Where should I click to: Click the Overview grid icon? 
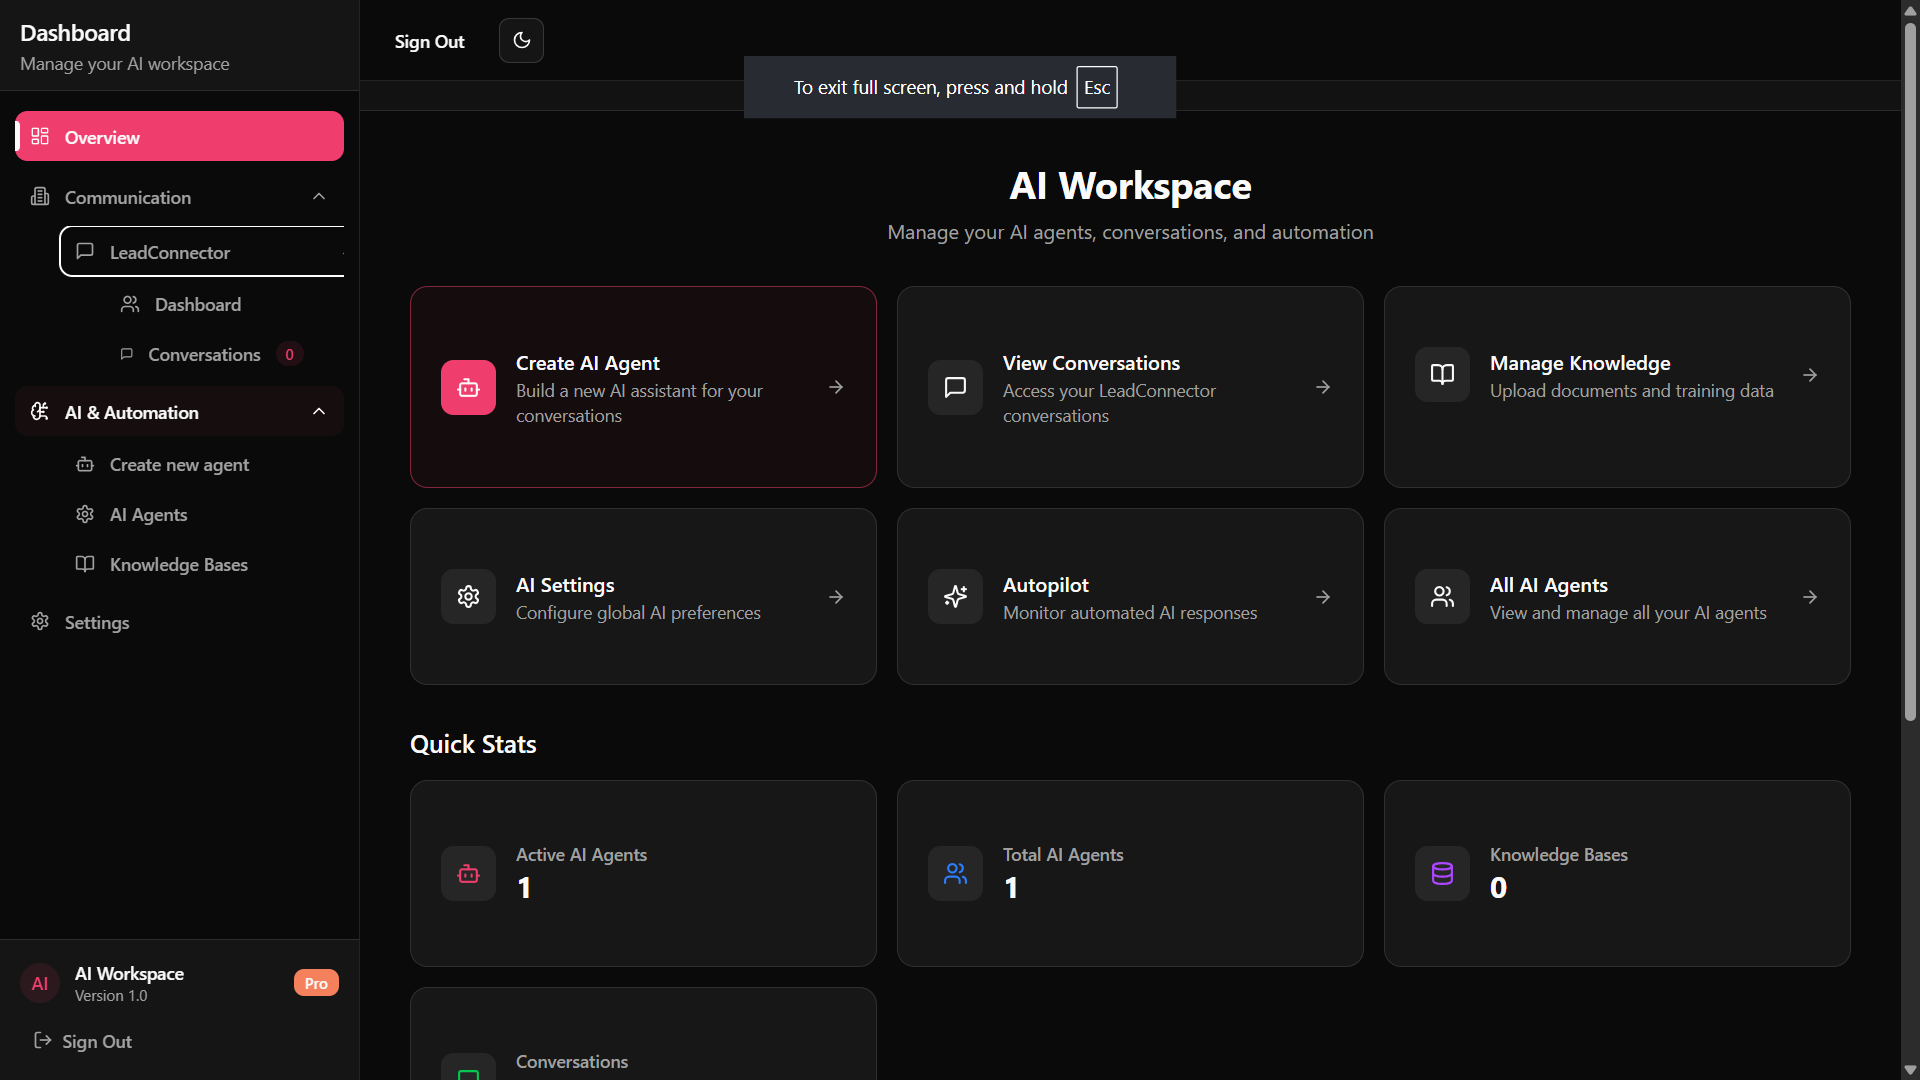coord(40,136)
